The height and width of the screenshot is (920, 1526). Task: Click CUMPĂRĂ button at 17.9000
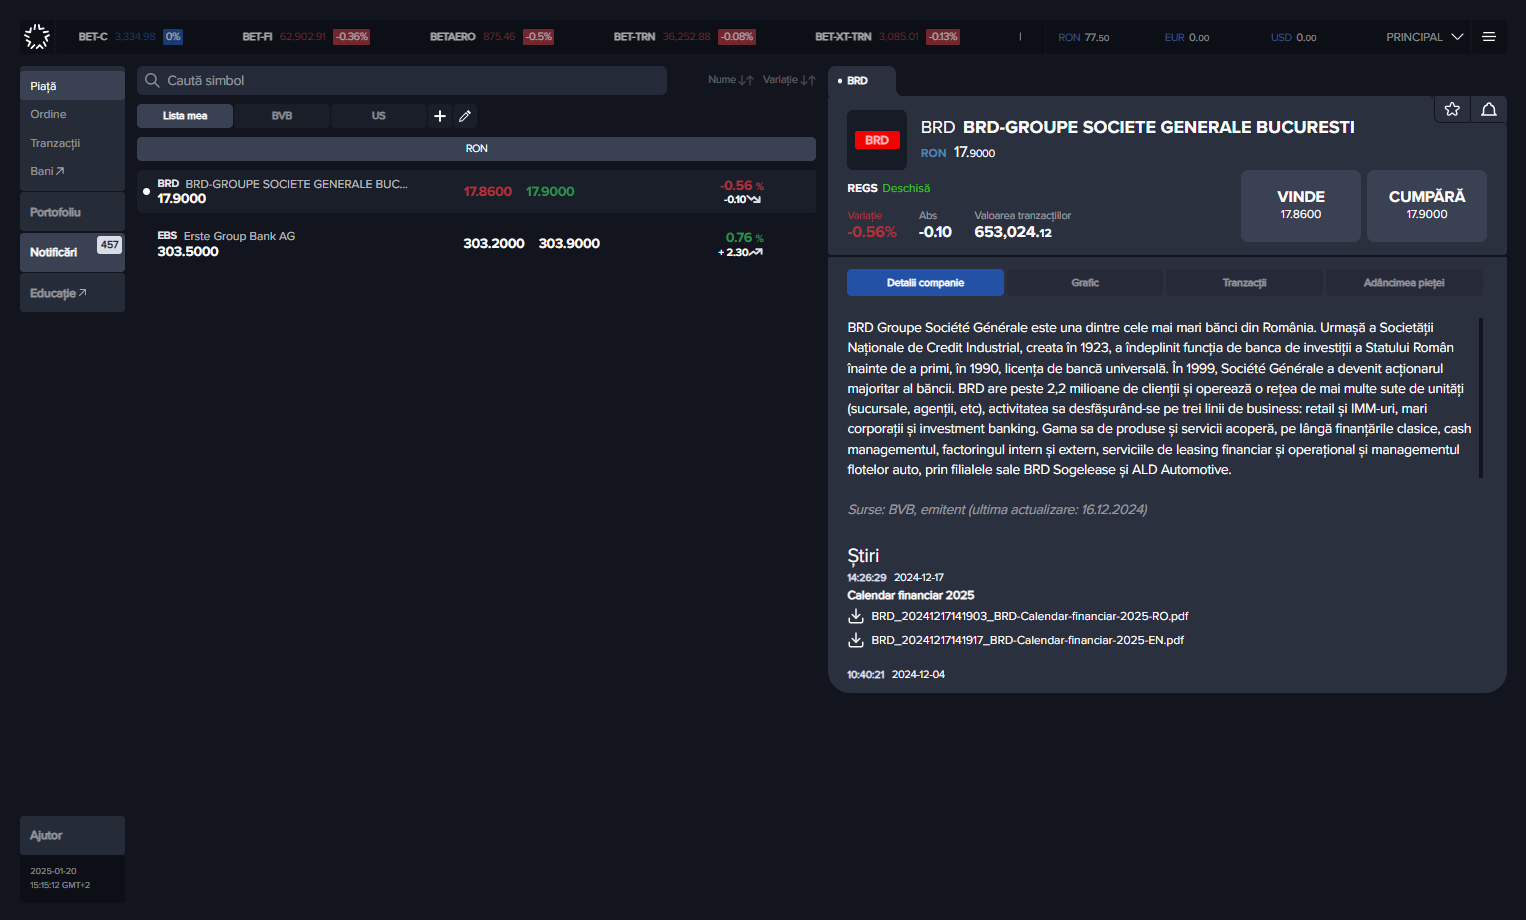[x=1427, y=205]
